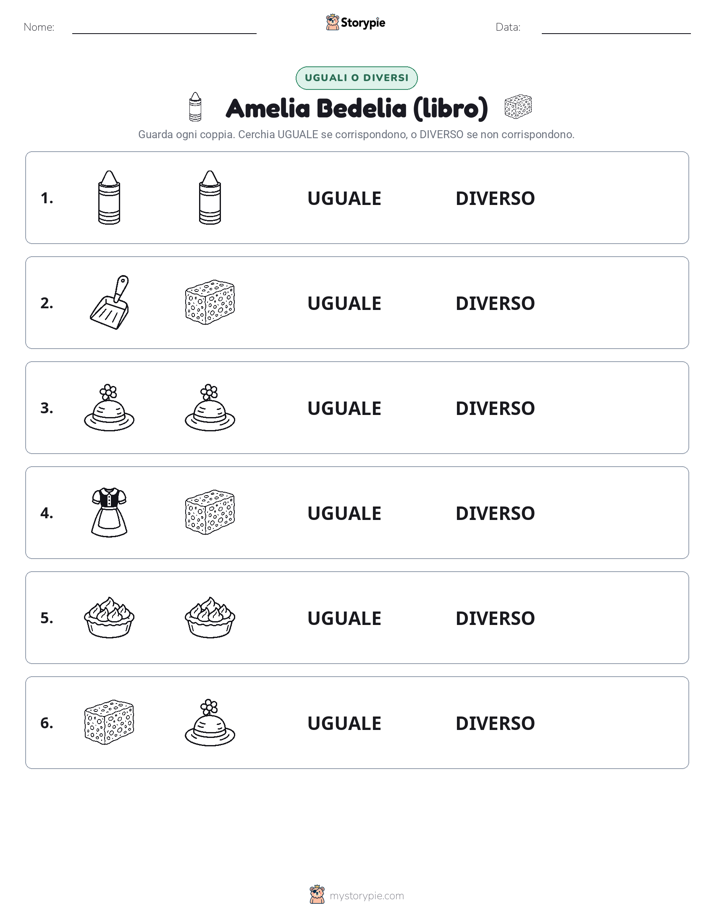
Task: Click the UGUALI O DIVERSI badge
Action: pos(356,78)
